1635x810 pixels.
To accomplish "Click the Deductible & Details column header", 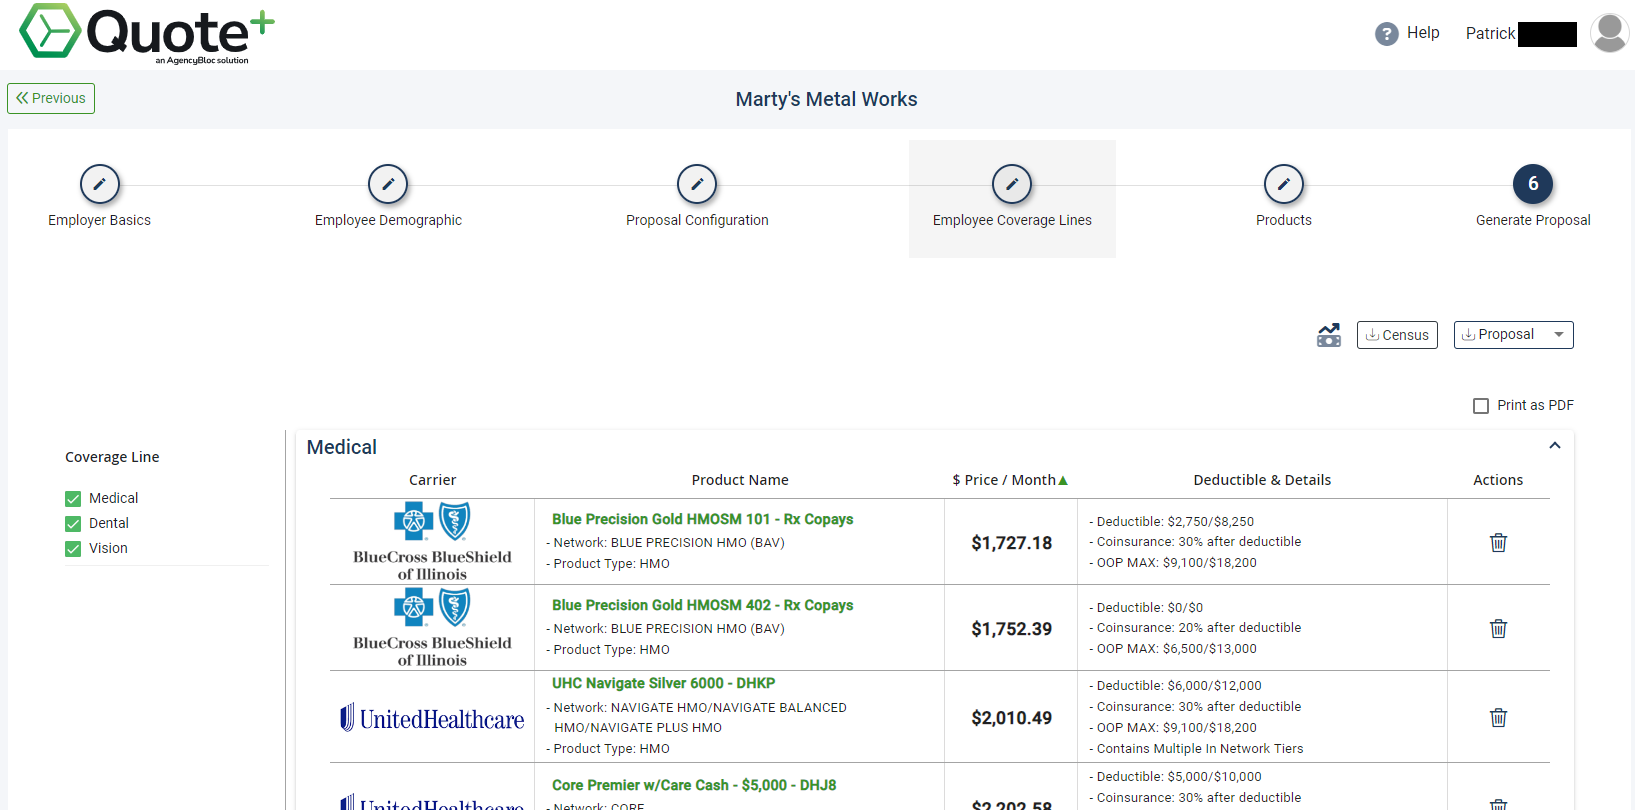I will (x=1262, y=480).
